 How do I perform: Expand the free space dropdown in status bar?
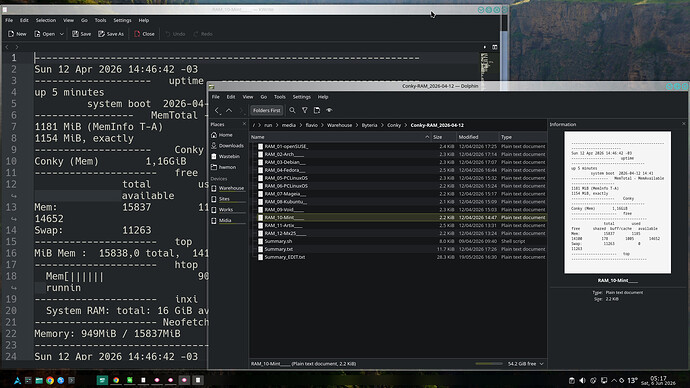542,364
